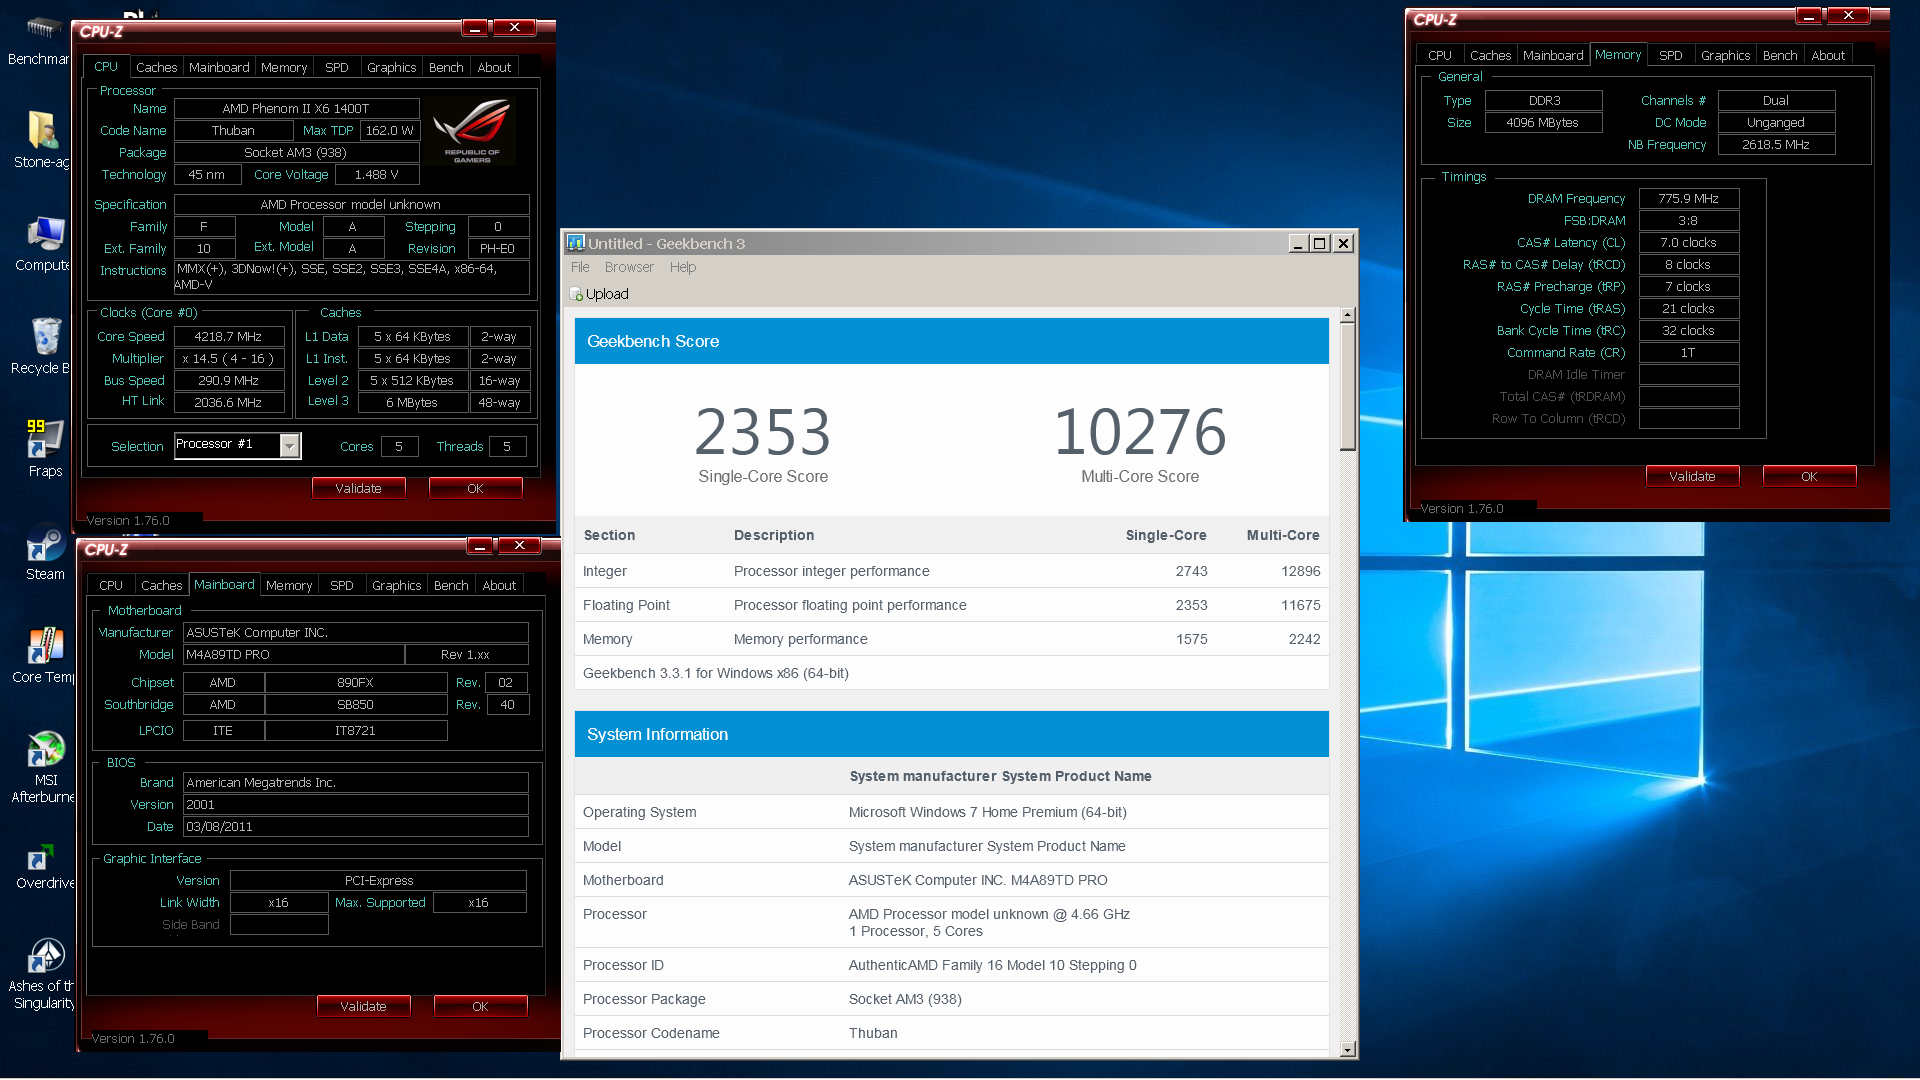Click Validate in Mainboard CPU-Z window
This screenshot has width=1920, height=1080.
[363, 1006]
